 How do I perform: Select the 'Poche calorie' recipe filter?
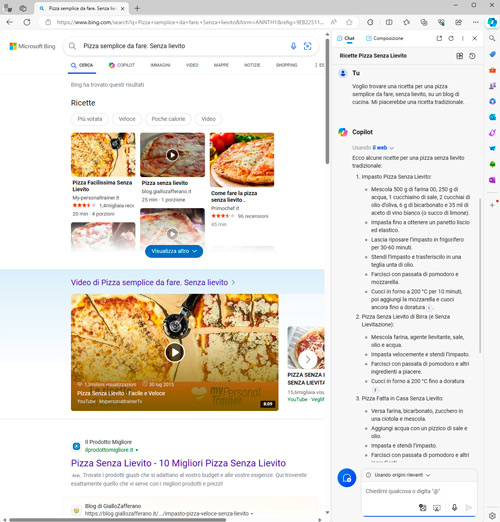168,119
